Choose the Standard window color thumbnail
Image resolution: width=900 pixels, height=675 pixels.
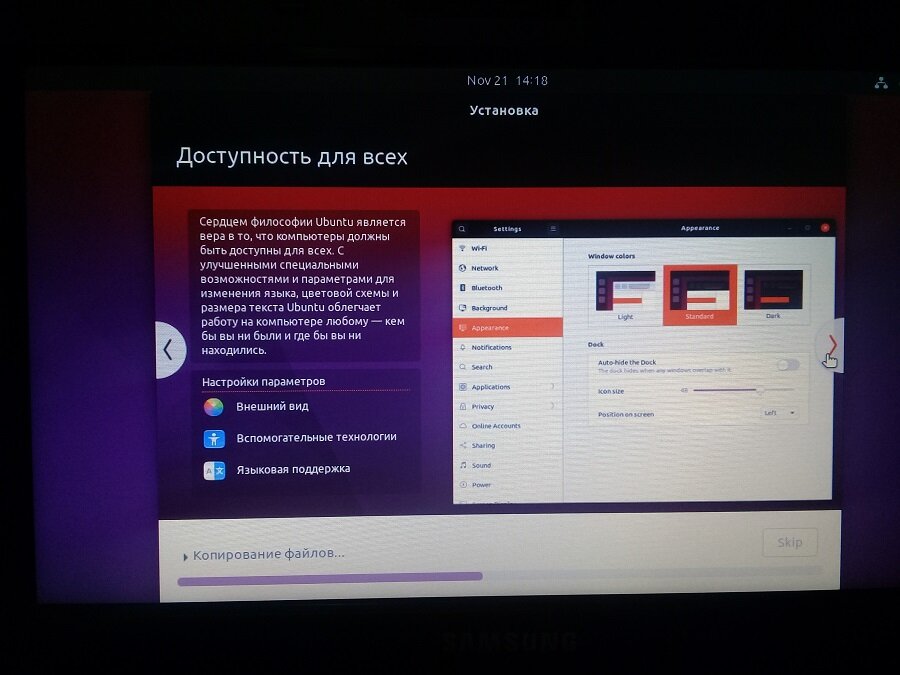tap(700, 295)
